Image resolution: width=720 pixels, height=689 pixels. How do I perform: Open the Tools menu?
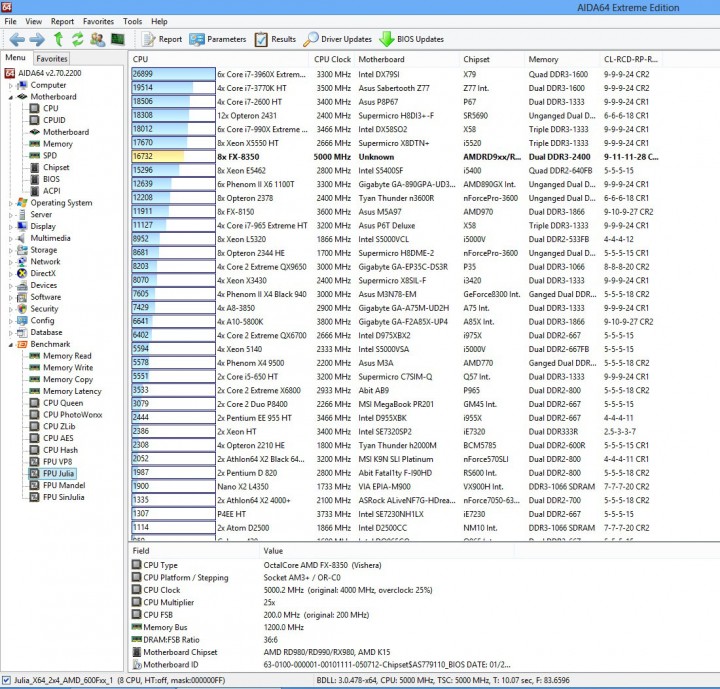point(132,22)
